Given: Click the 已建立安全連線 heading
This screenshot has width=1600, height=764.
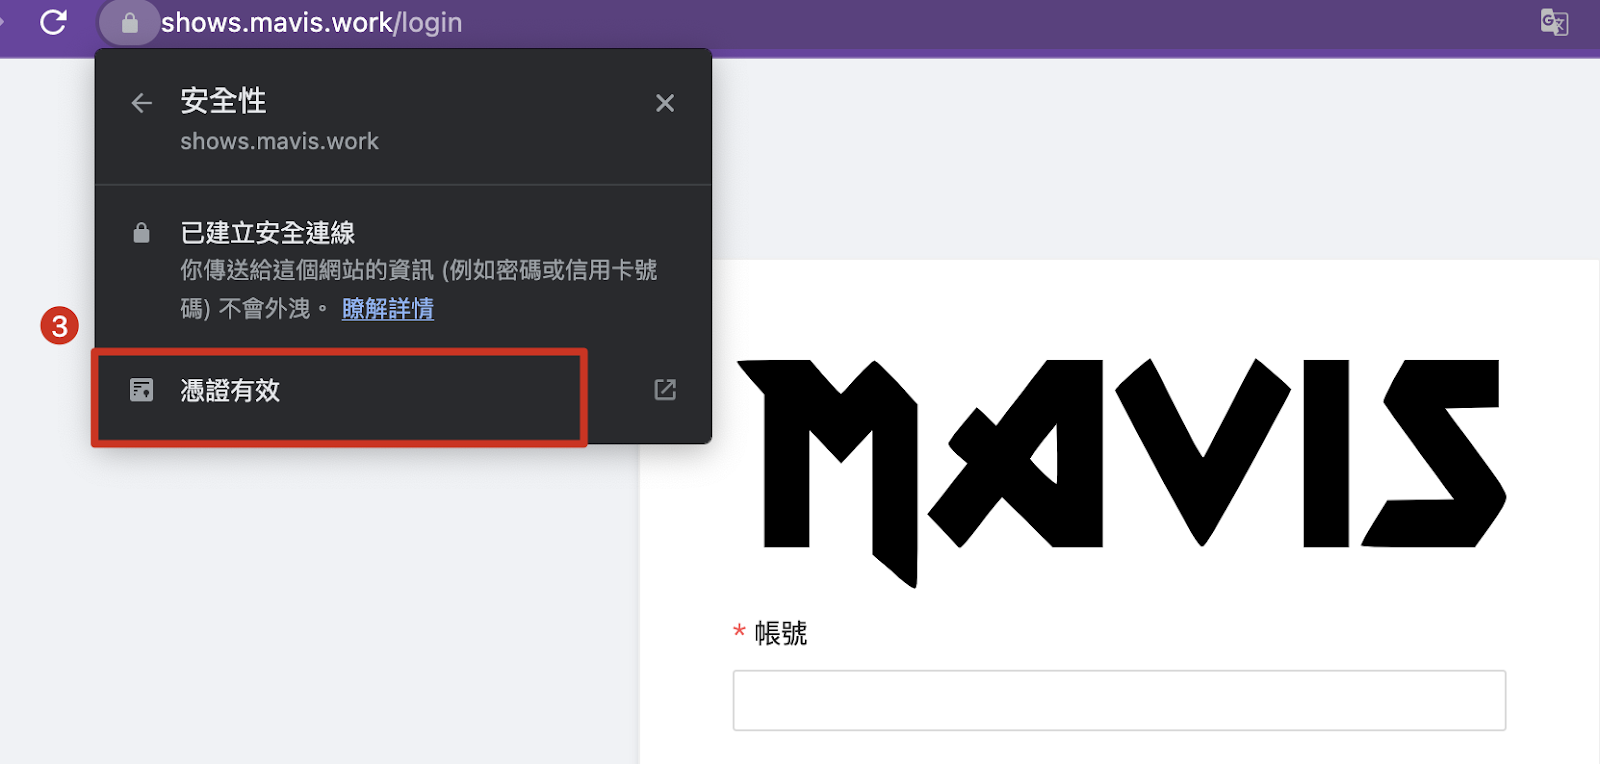Looking at the screenshot, I should (268, 233).
